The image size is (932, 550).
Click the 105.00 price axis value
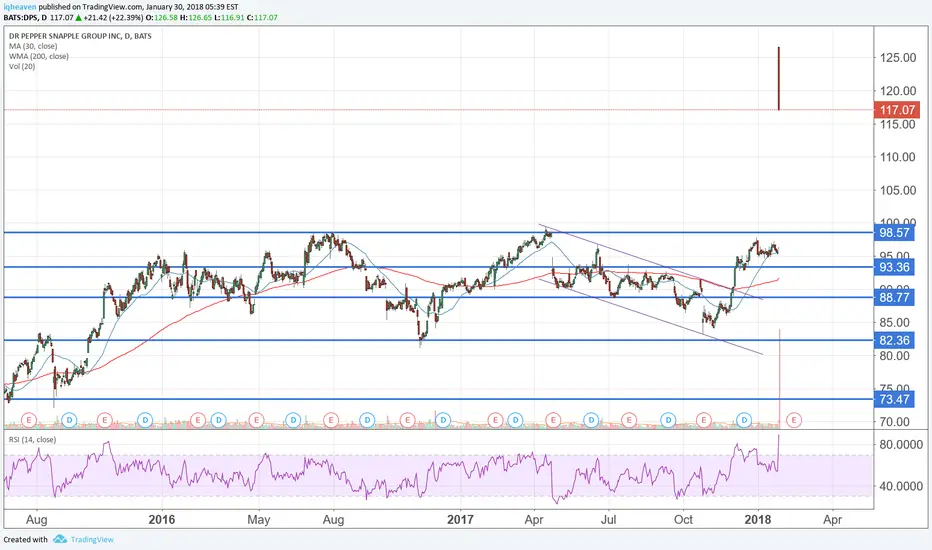click(898, 190)
